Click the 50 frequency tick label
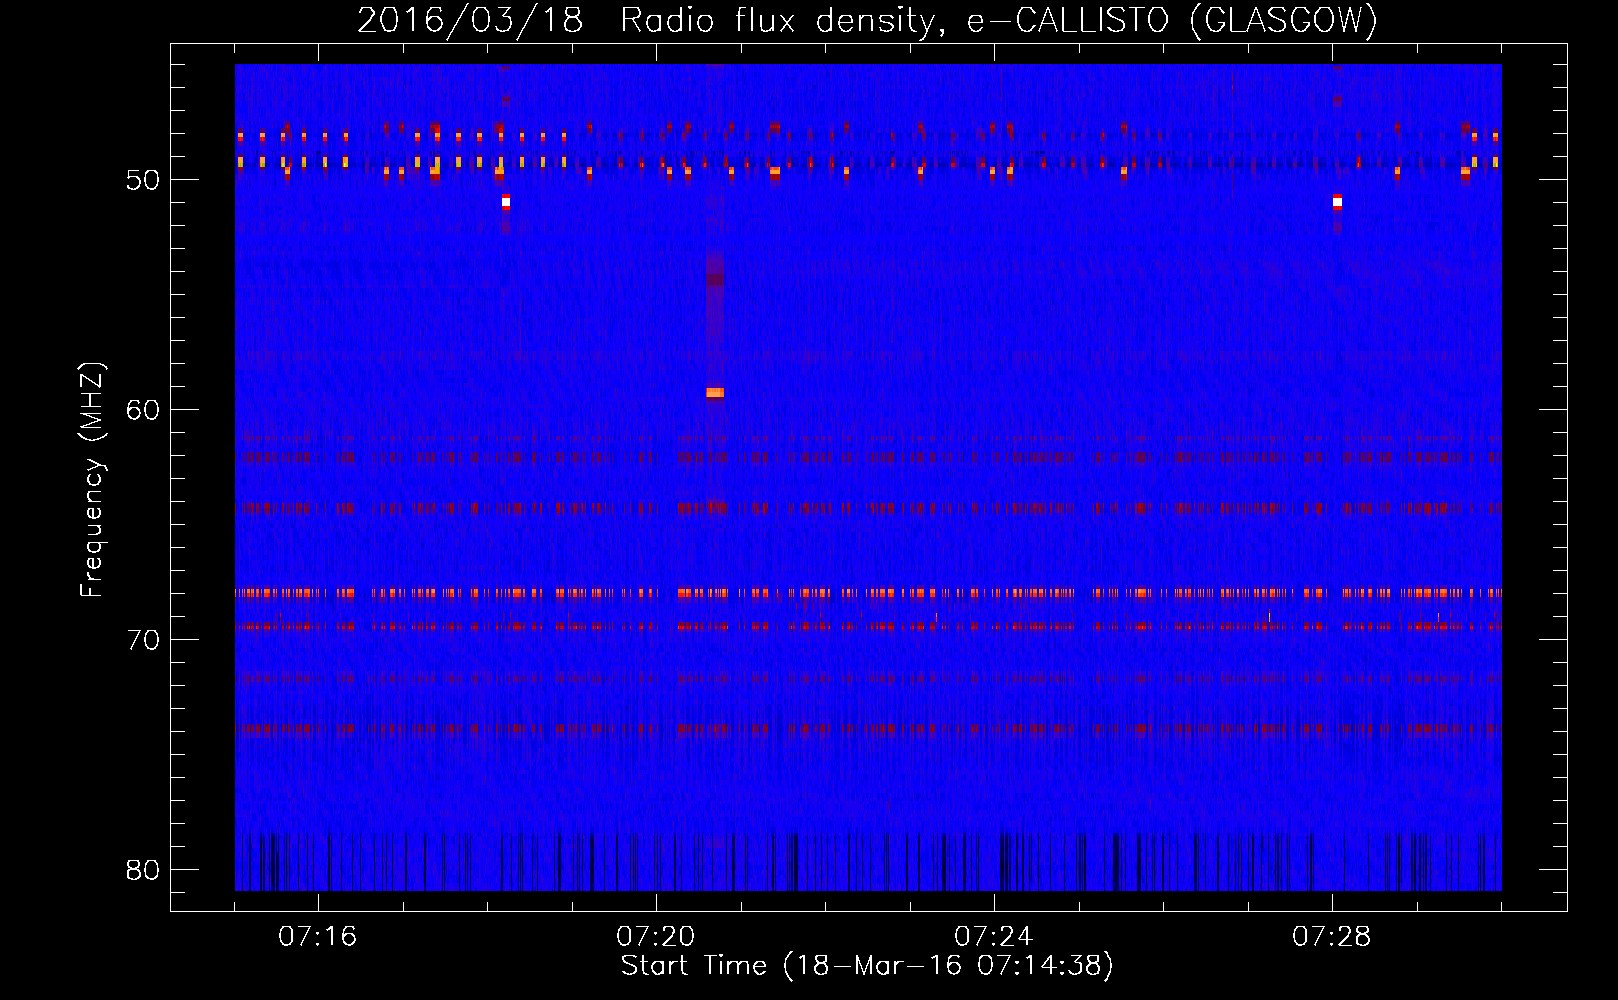1618x1000 pixels. coord(143,180)
